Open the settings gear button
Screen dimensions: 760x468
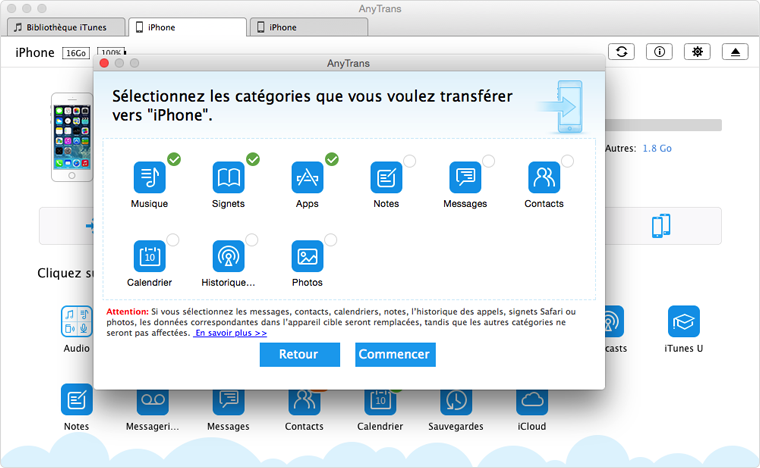point(697,52)
